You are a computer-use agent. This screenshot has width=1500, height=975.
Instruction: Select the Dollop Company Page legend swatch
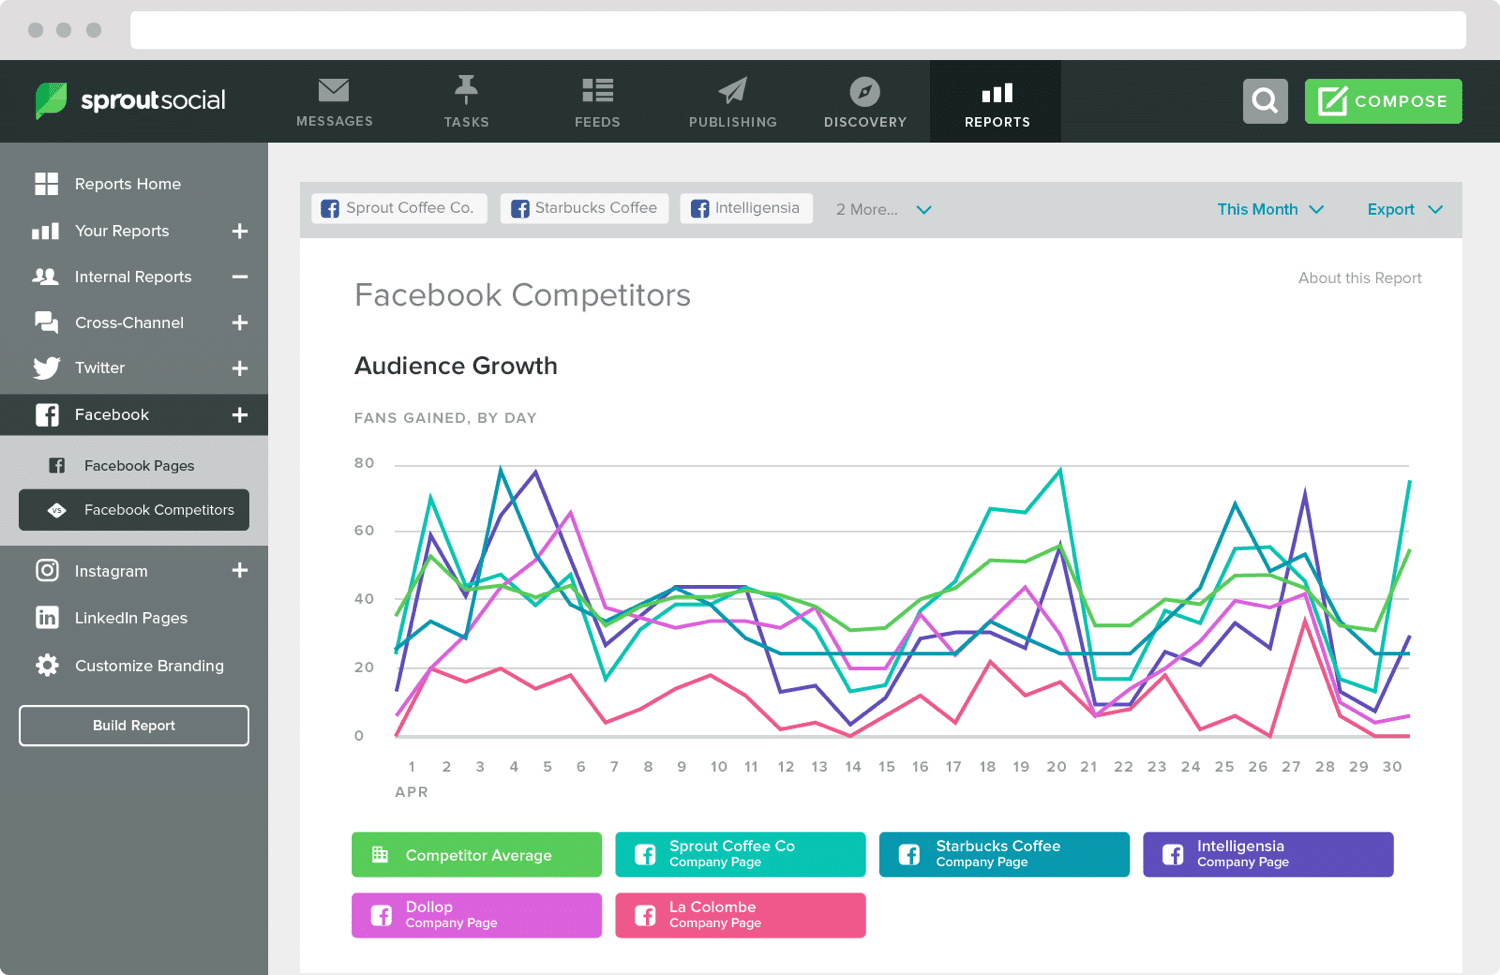tap(476, 914)
